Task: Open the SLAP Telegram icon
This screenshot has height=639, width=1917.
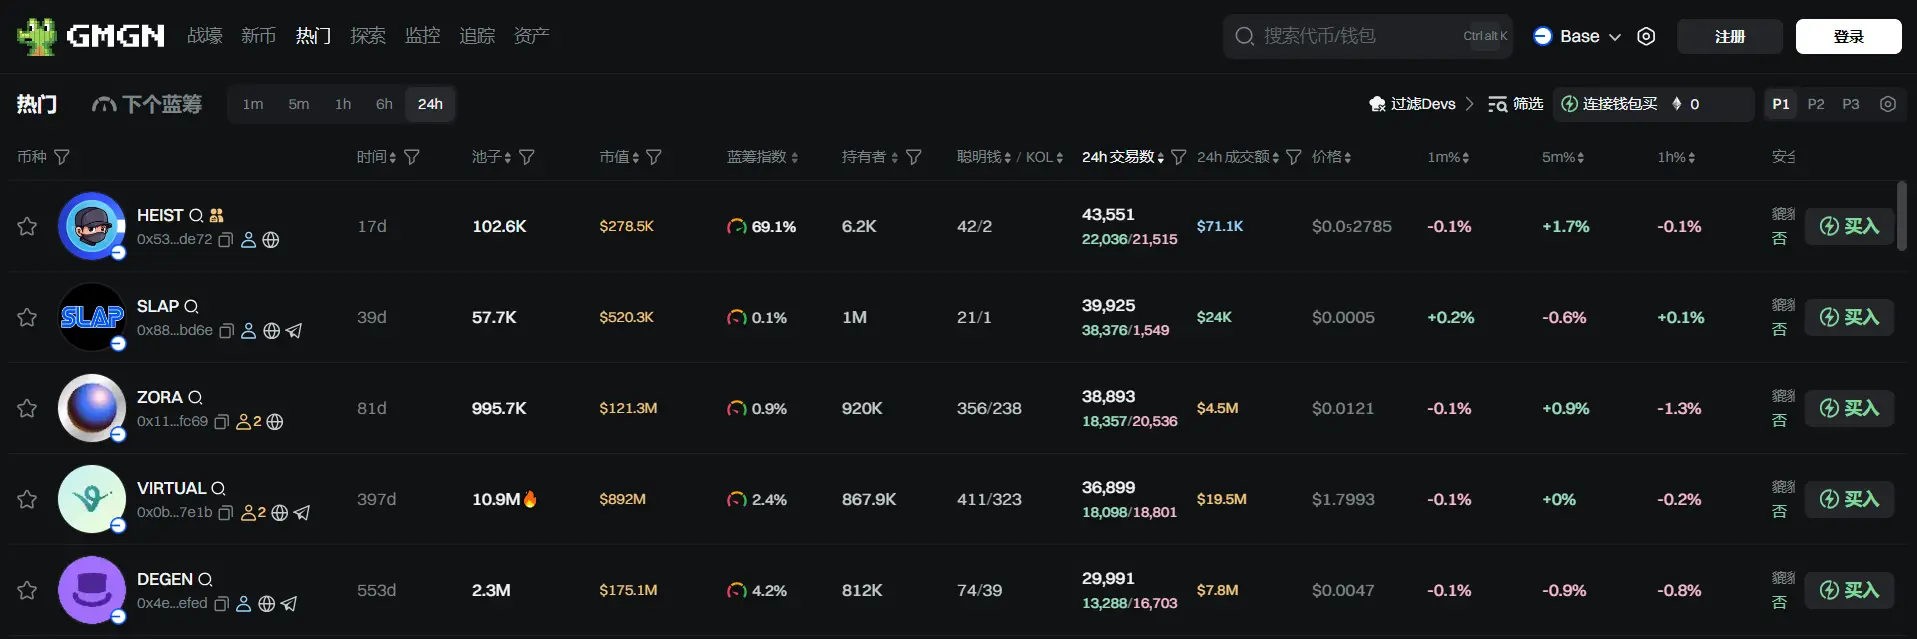Action: [x=294, y=331]
